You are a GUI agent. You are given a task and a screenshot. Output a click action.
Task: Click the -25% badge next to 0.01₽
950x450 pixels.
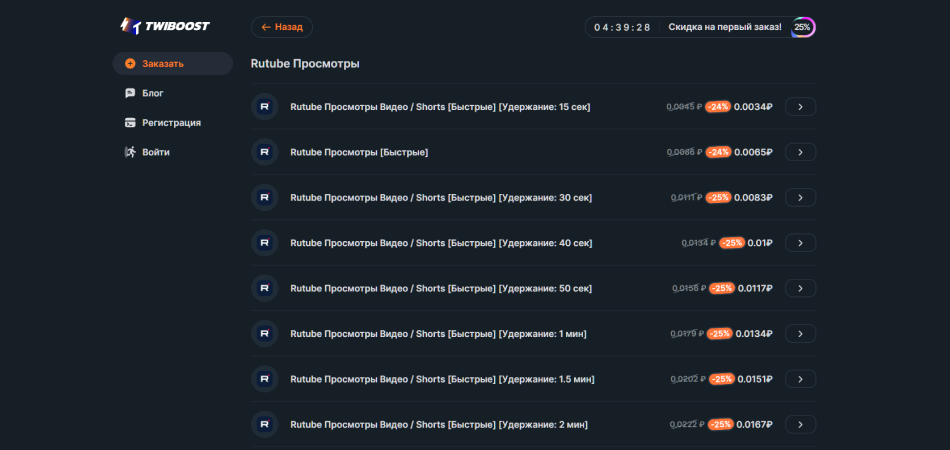coord(732,243)
